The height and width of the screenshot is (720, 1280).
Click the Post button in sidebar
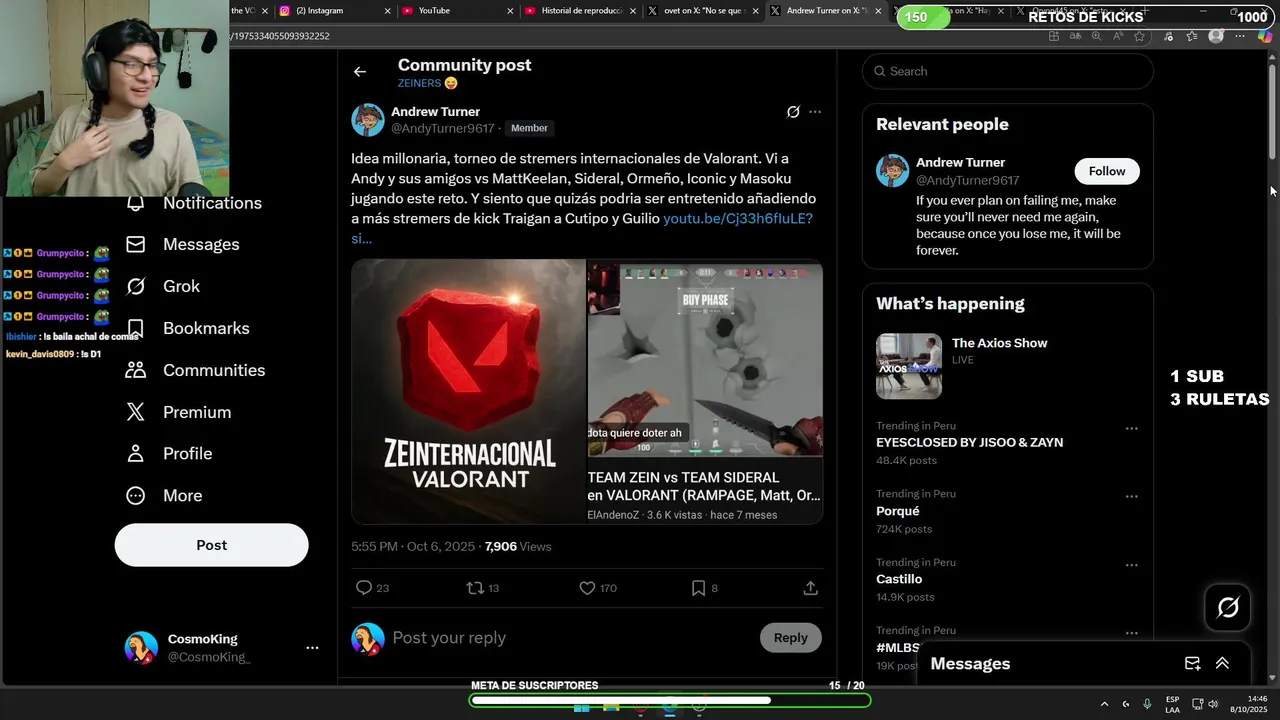tap(211, 545)
